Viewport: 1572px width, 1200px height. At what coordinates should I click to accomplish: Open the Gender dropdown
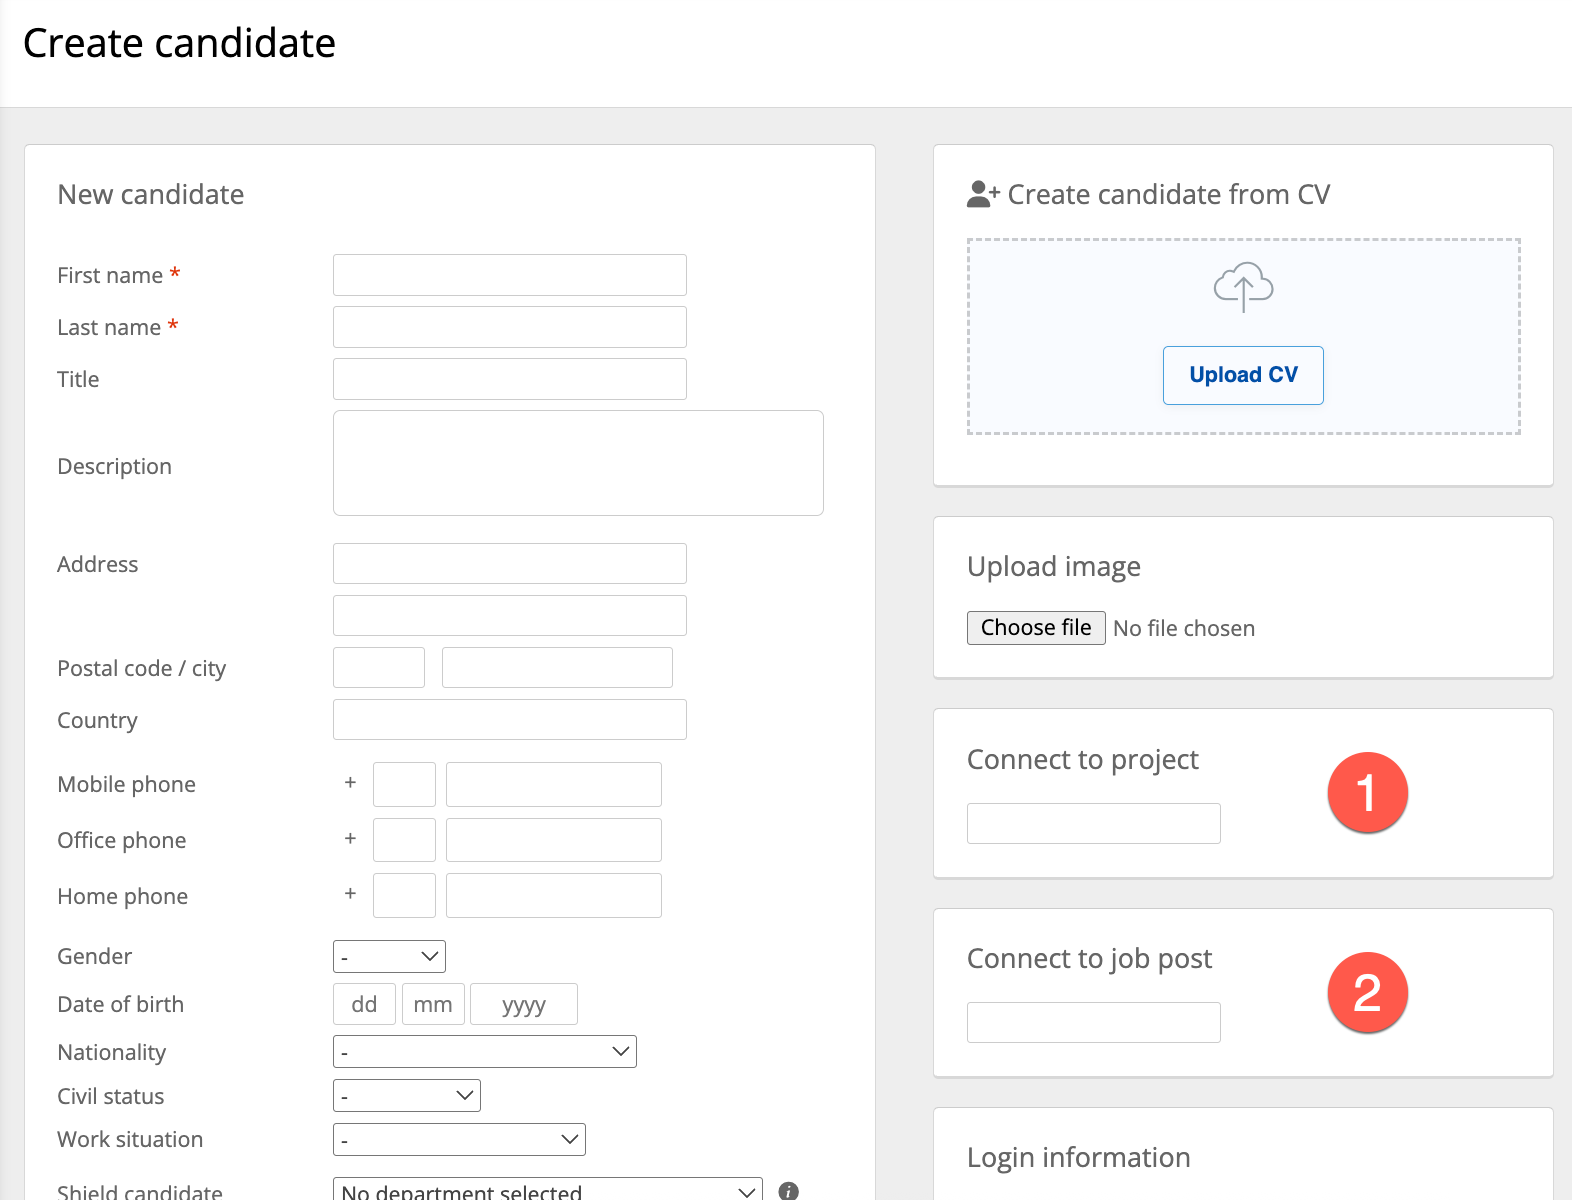coord(389,957)
